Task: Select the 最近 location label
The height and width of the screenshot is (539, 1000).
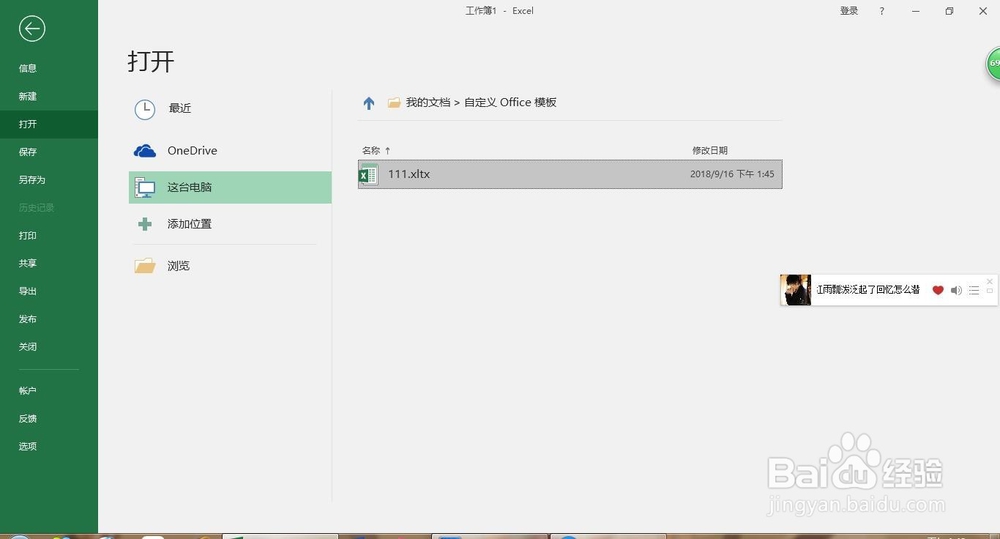Action: click(x=180, y=108)
